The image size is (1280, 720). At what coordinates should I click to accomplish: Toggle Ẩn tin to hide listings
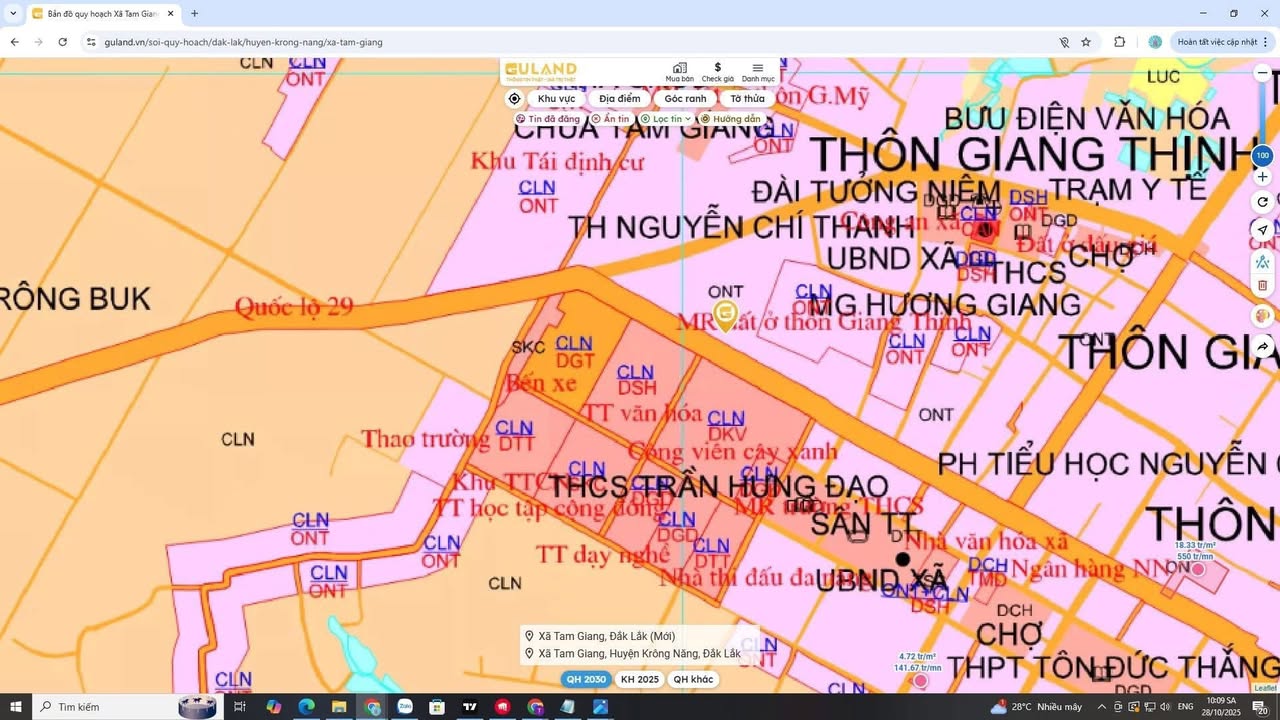pos(611,119)
